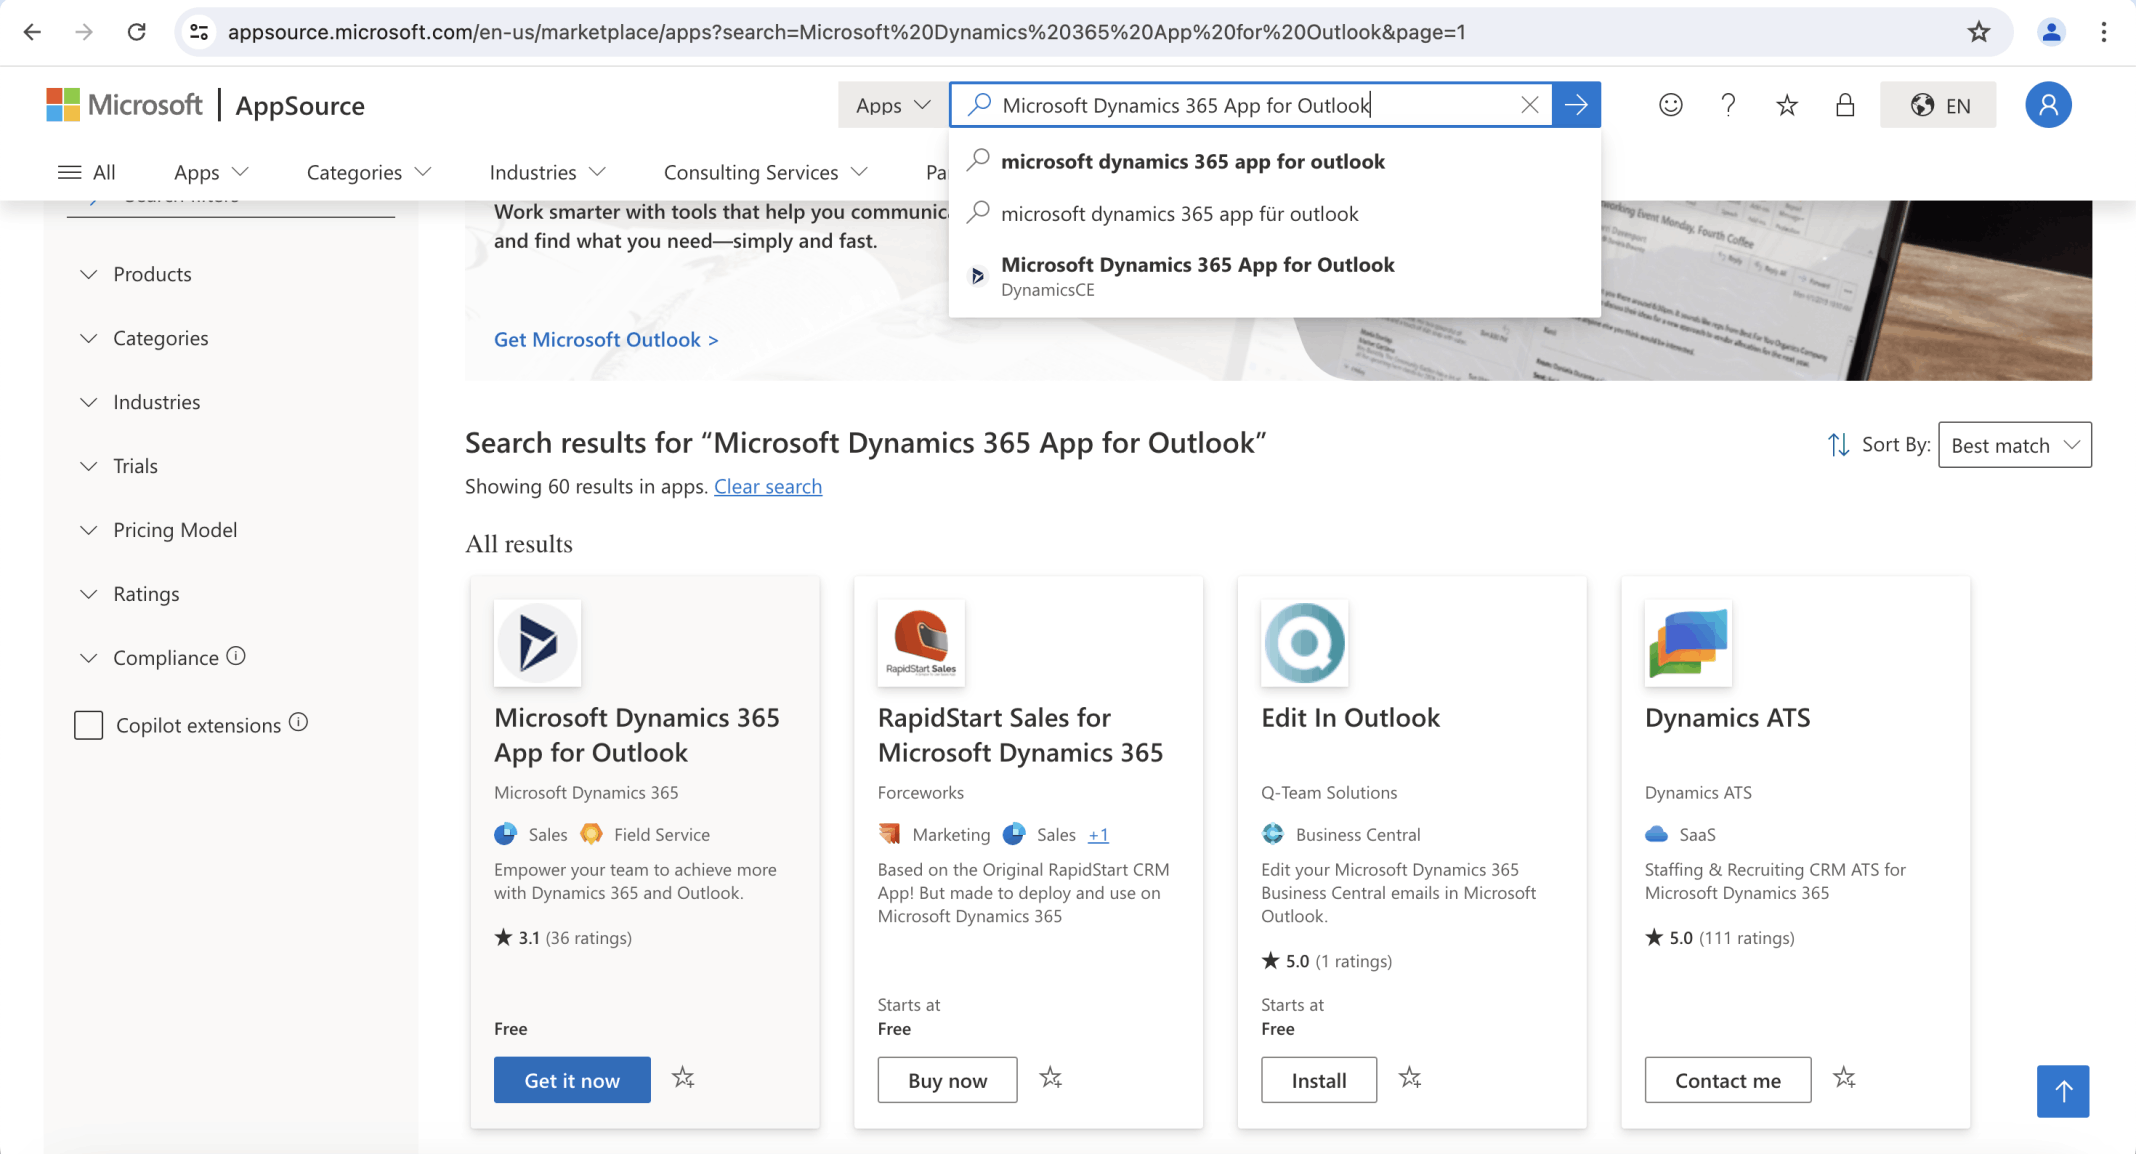Open the help question mark icon
This screenshot has width=2136, height=1154.
(x=1728, y=104)
